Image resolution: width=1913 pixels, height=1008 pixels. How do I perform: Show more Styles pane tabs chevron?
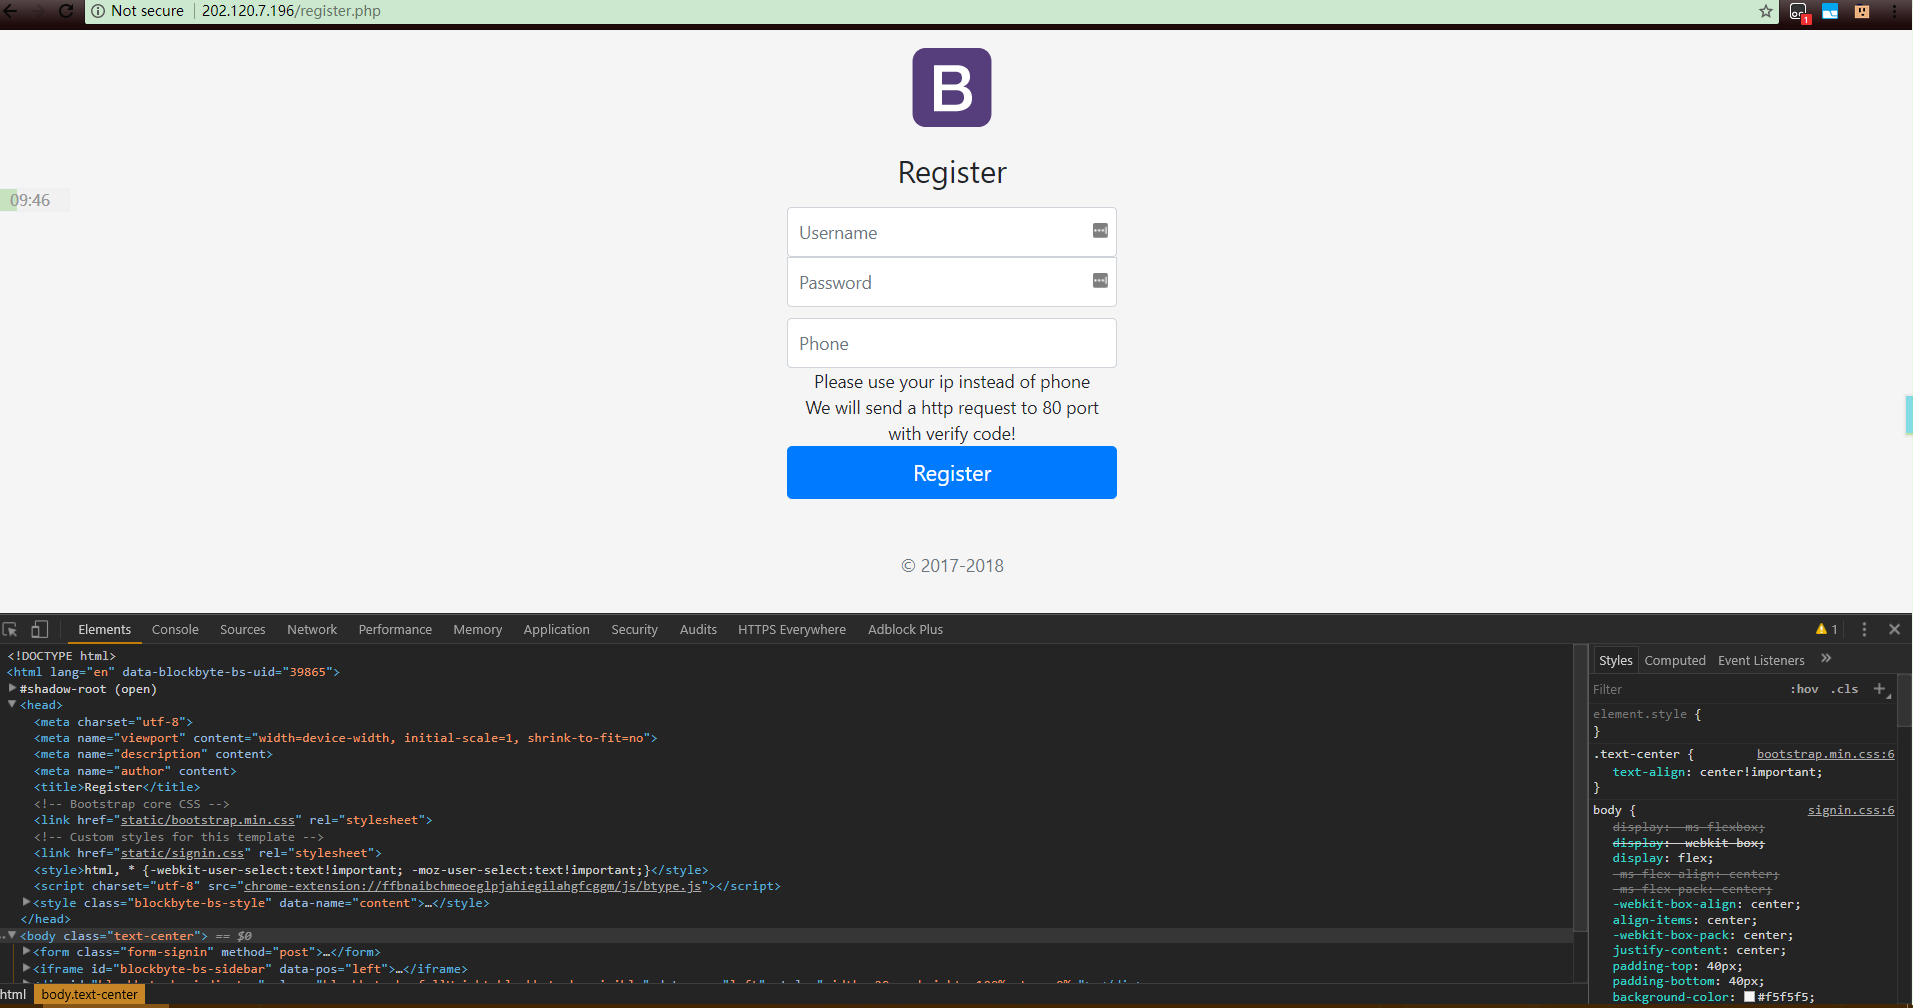(1826, 659)
